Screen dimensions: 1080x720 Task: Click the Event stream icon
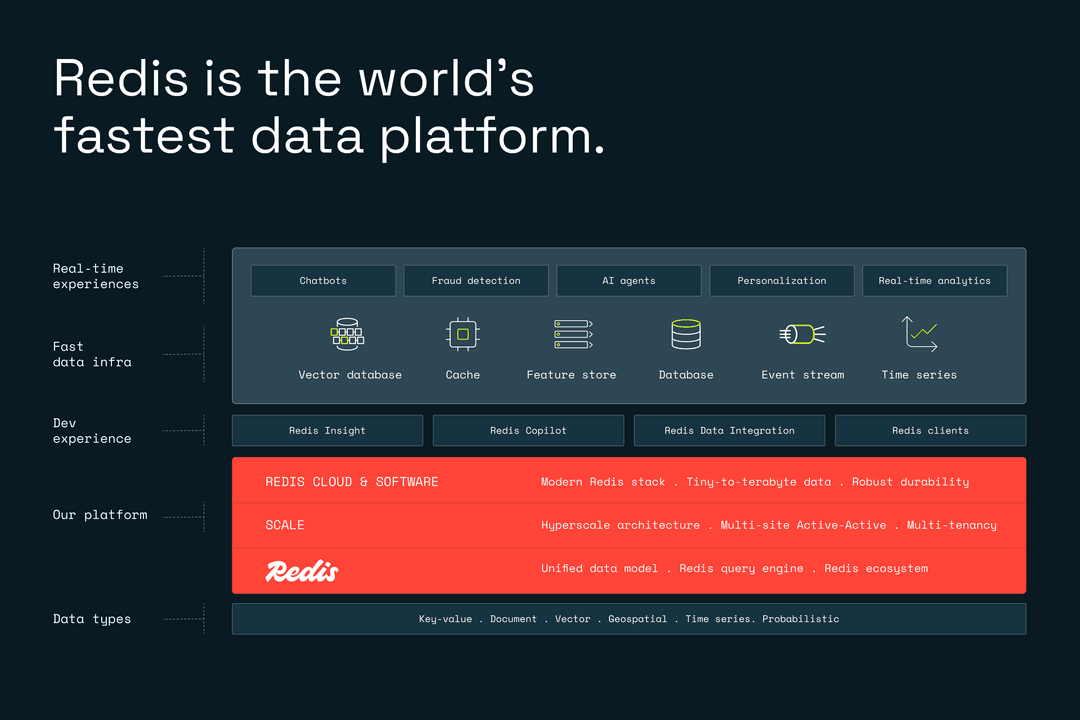click(x=802, y=333)
